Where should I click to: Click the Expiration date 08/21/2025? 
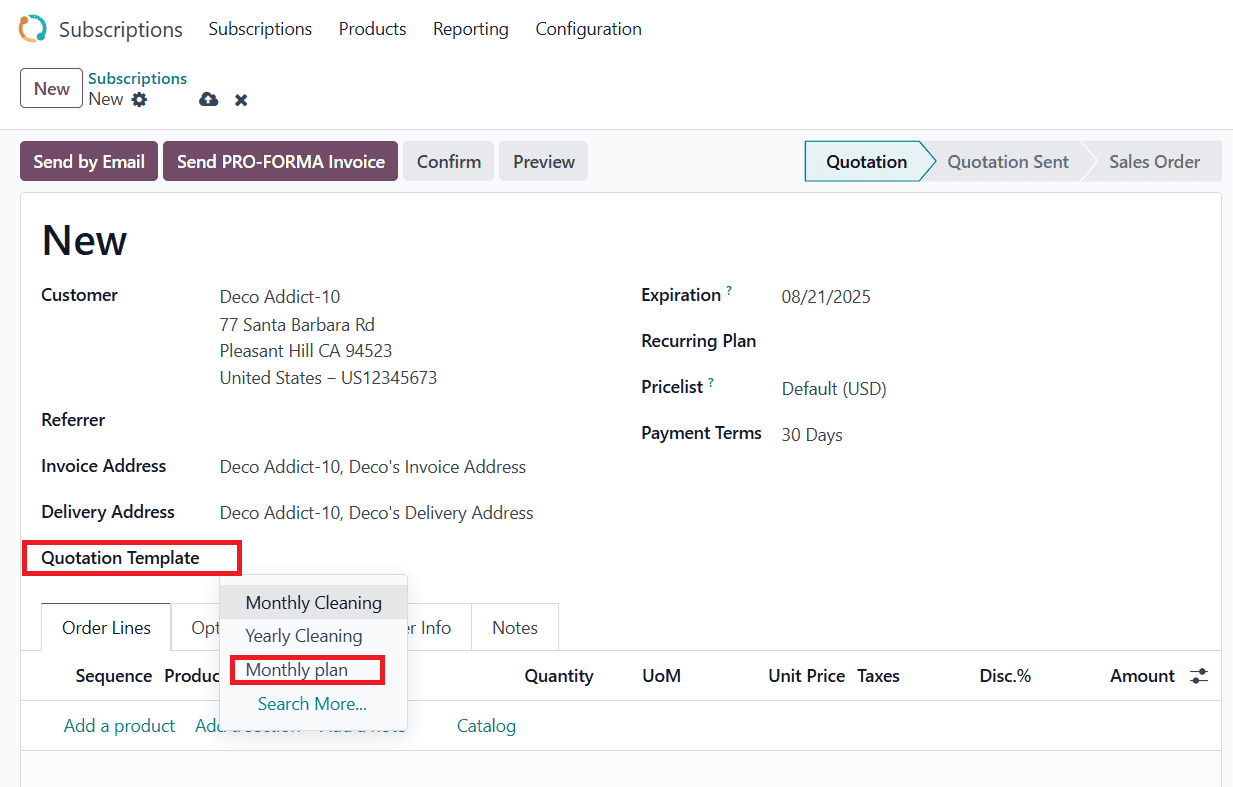coord(826,297)
